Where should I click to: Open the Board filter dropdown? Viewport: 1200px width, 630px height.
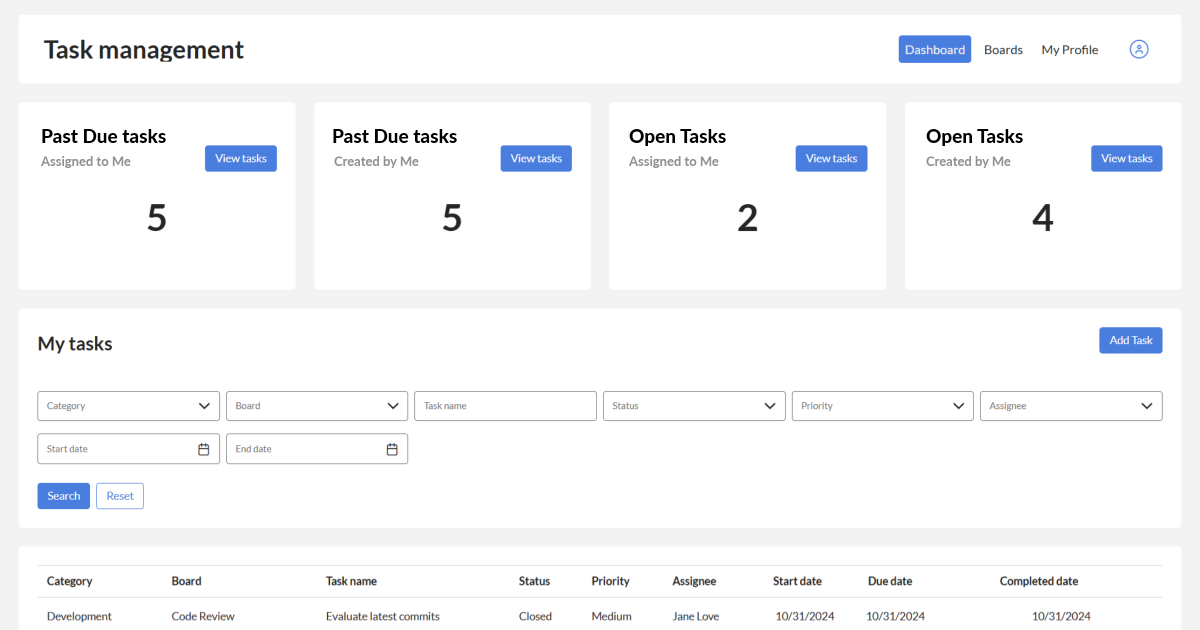[317, 405]
